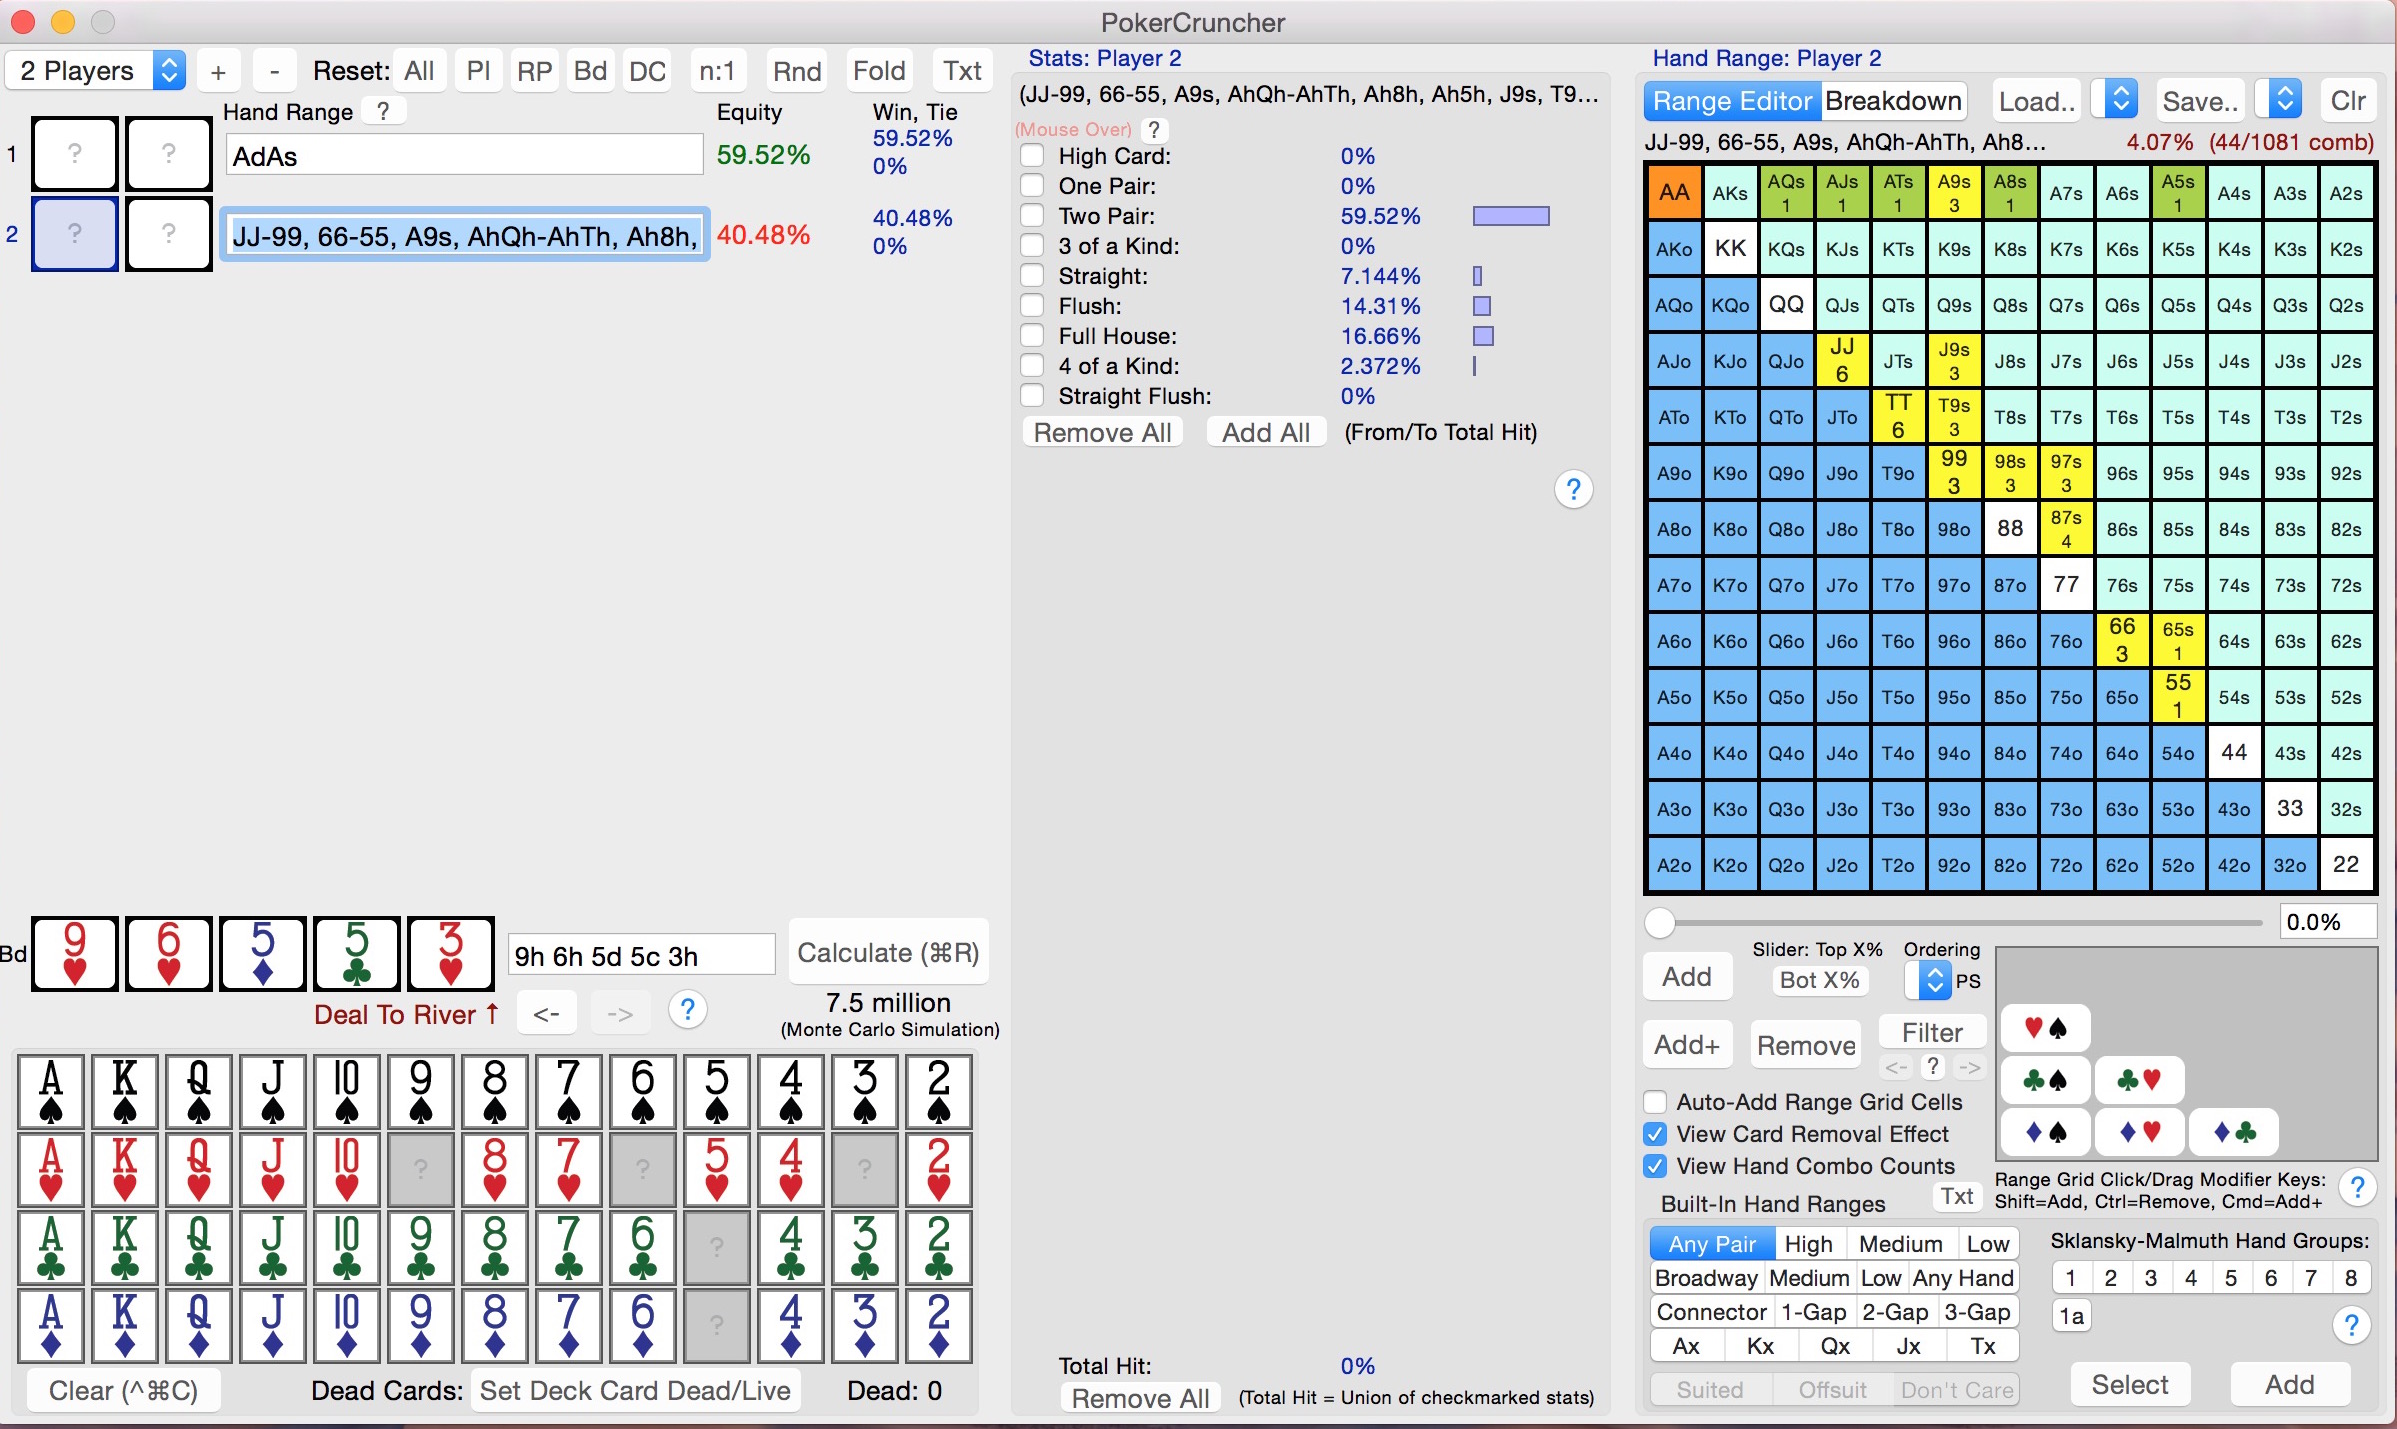Open help next to Deal To River
Screen dimensions: 2397x1429
(x=687, y=1010)
